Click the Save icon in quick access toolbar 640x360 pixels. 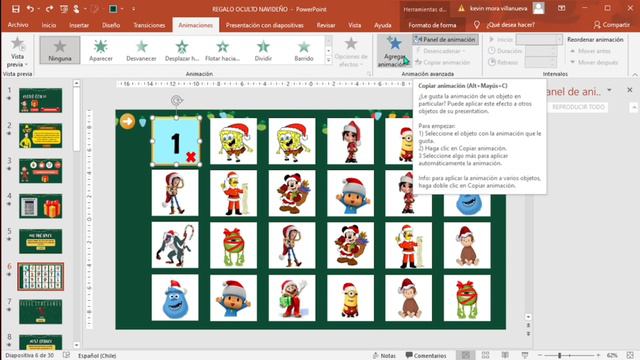[x=16, y=9]
